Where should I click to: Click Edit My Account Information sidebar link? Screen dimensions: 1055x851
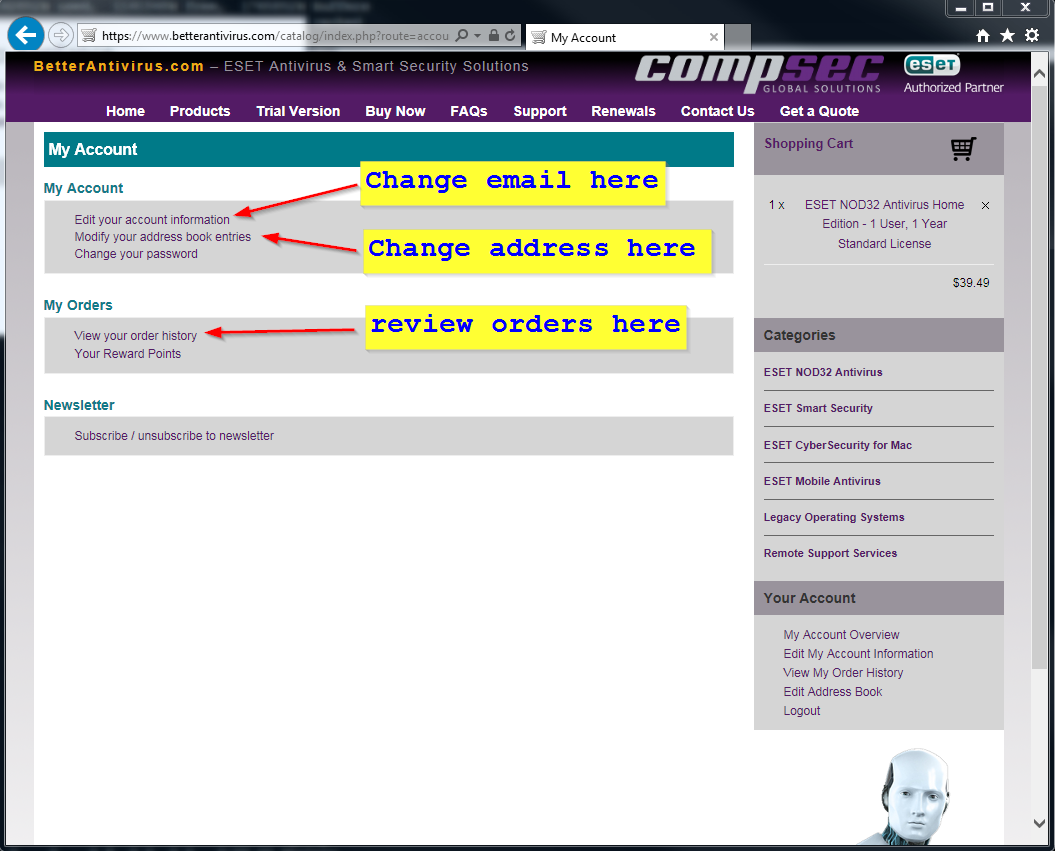[x=858, y=654]
